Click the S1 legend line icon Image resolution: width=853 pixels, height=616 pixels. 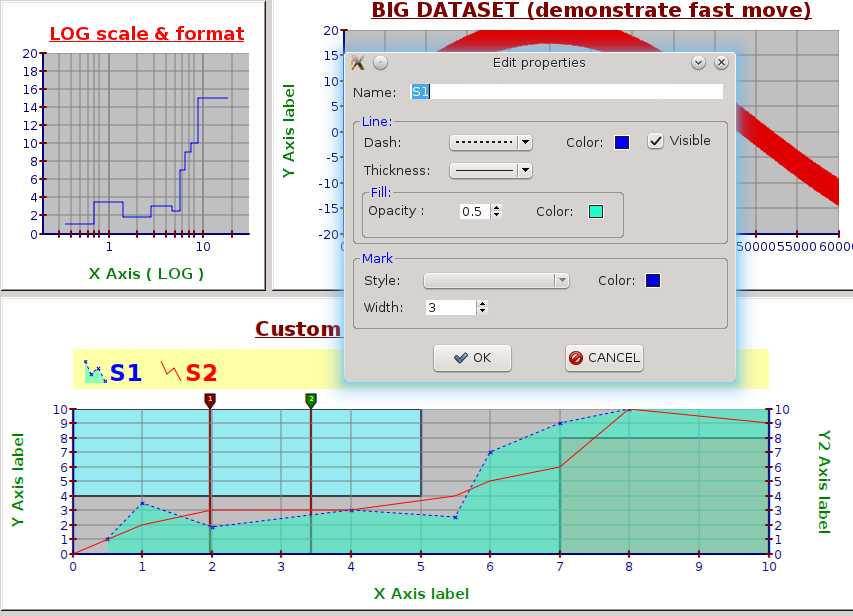[x=95, y=372]
